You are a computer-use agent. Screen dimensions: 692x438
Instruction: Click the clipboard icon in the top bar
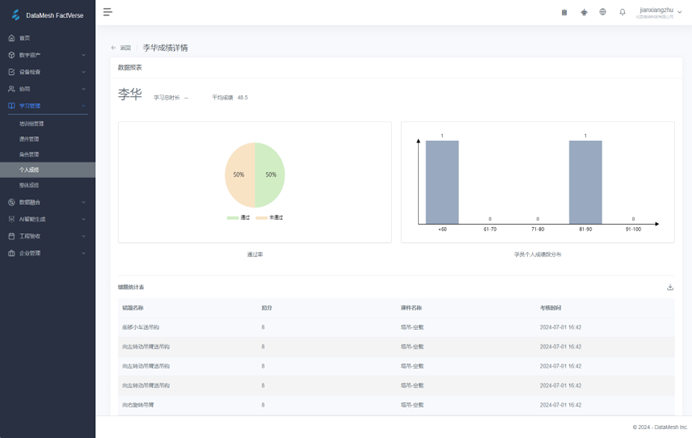point(564,12)
